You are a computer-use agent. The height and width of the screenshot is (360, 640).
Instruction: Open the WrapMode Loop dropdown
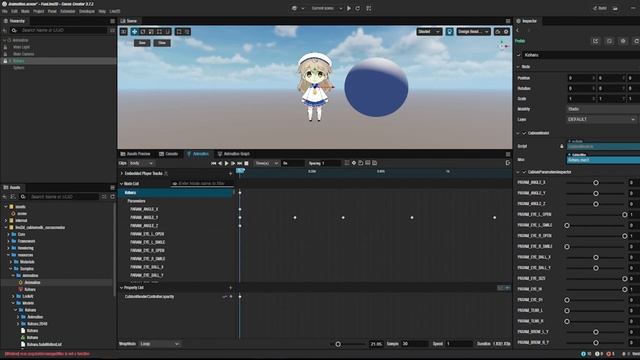point(160,344)
